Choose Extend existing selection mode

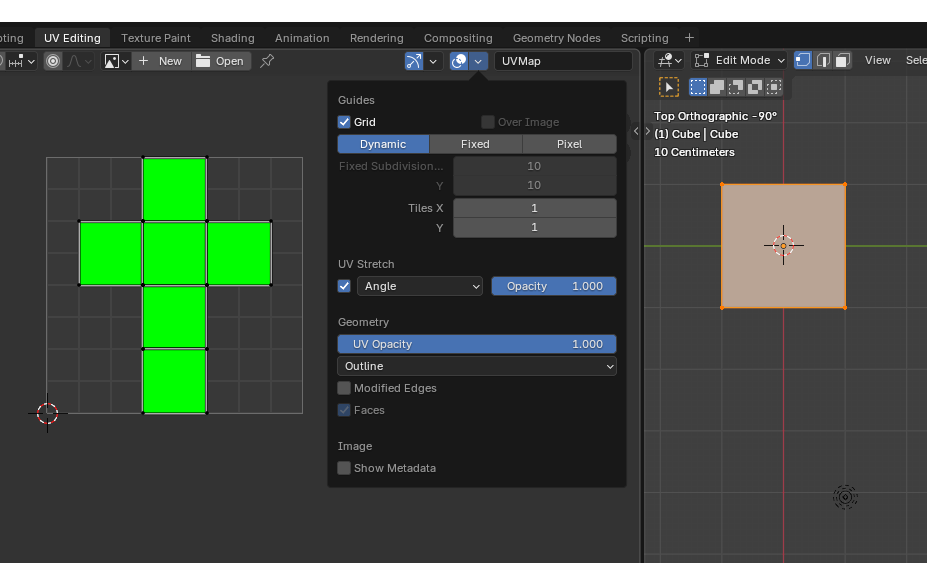(717, 88)
